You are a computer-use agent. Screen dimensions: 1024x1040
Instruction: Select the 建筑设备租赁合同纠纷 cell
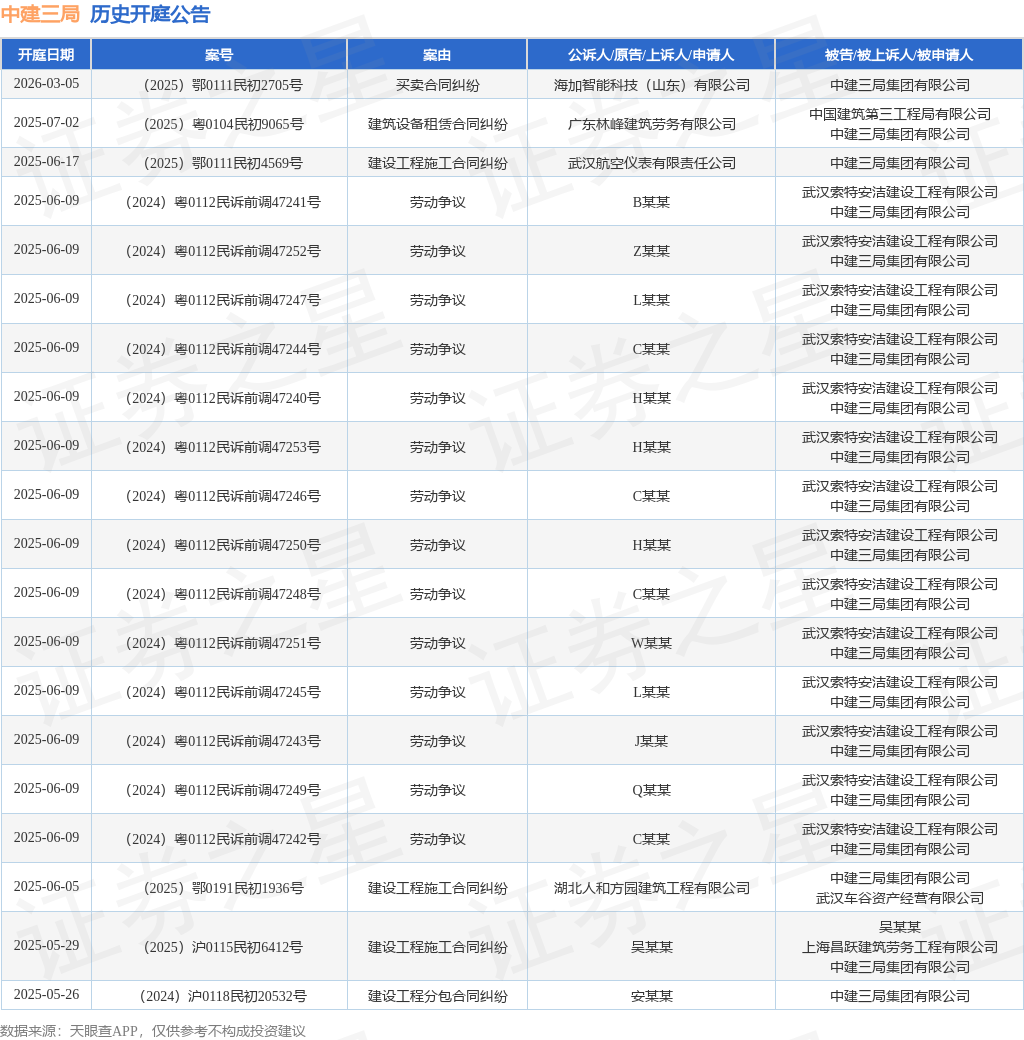tap(438, 124)
